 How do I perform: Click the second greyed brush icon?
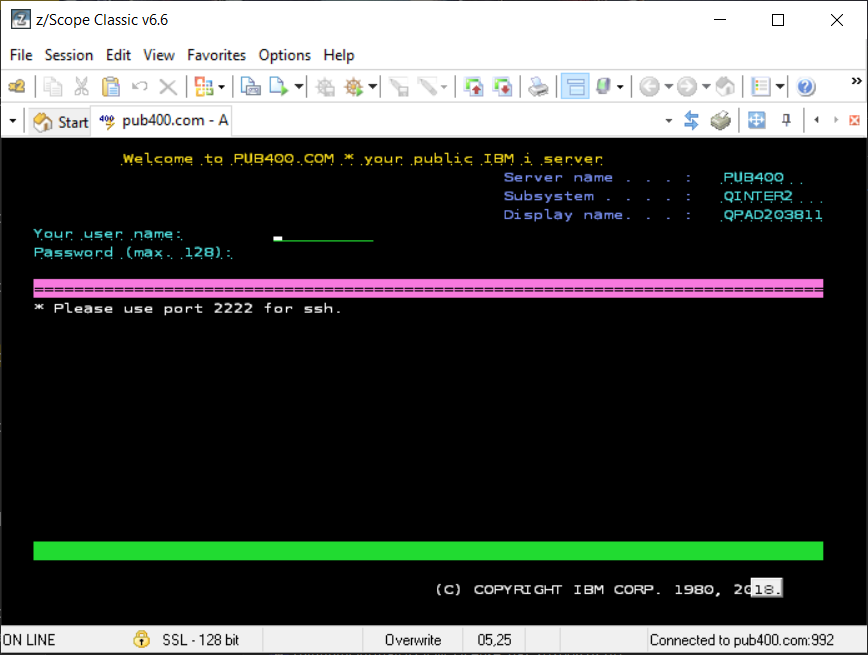[x=427, y=86]
